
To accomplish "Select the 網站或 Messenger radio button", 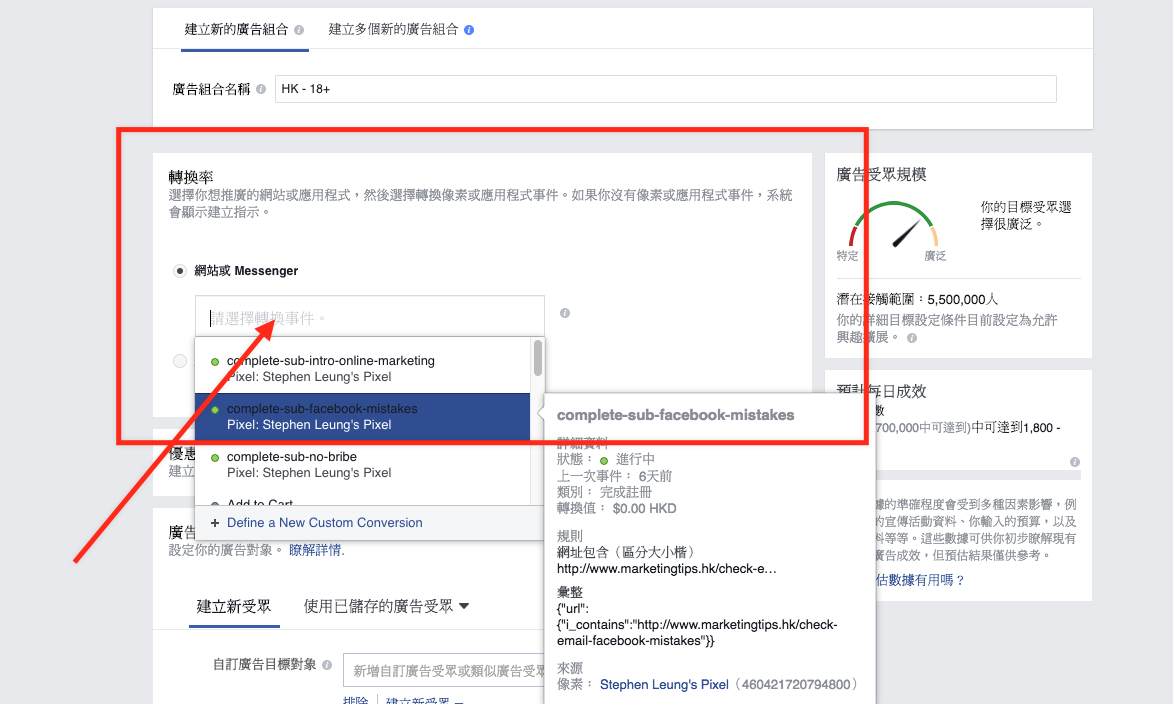I will (x=180, y=271).
